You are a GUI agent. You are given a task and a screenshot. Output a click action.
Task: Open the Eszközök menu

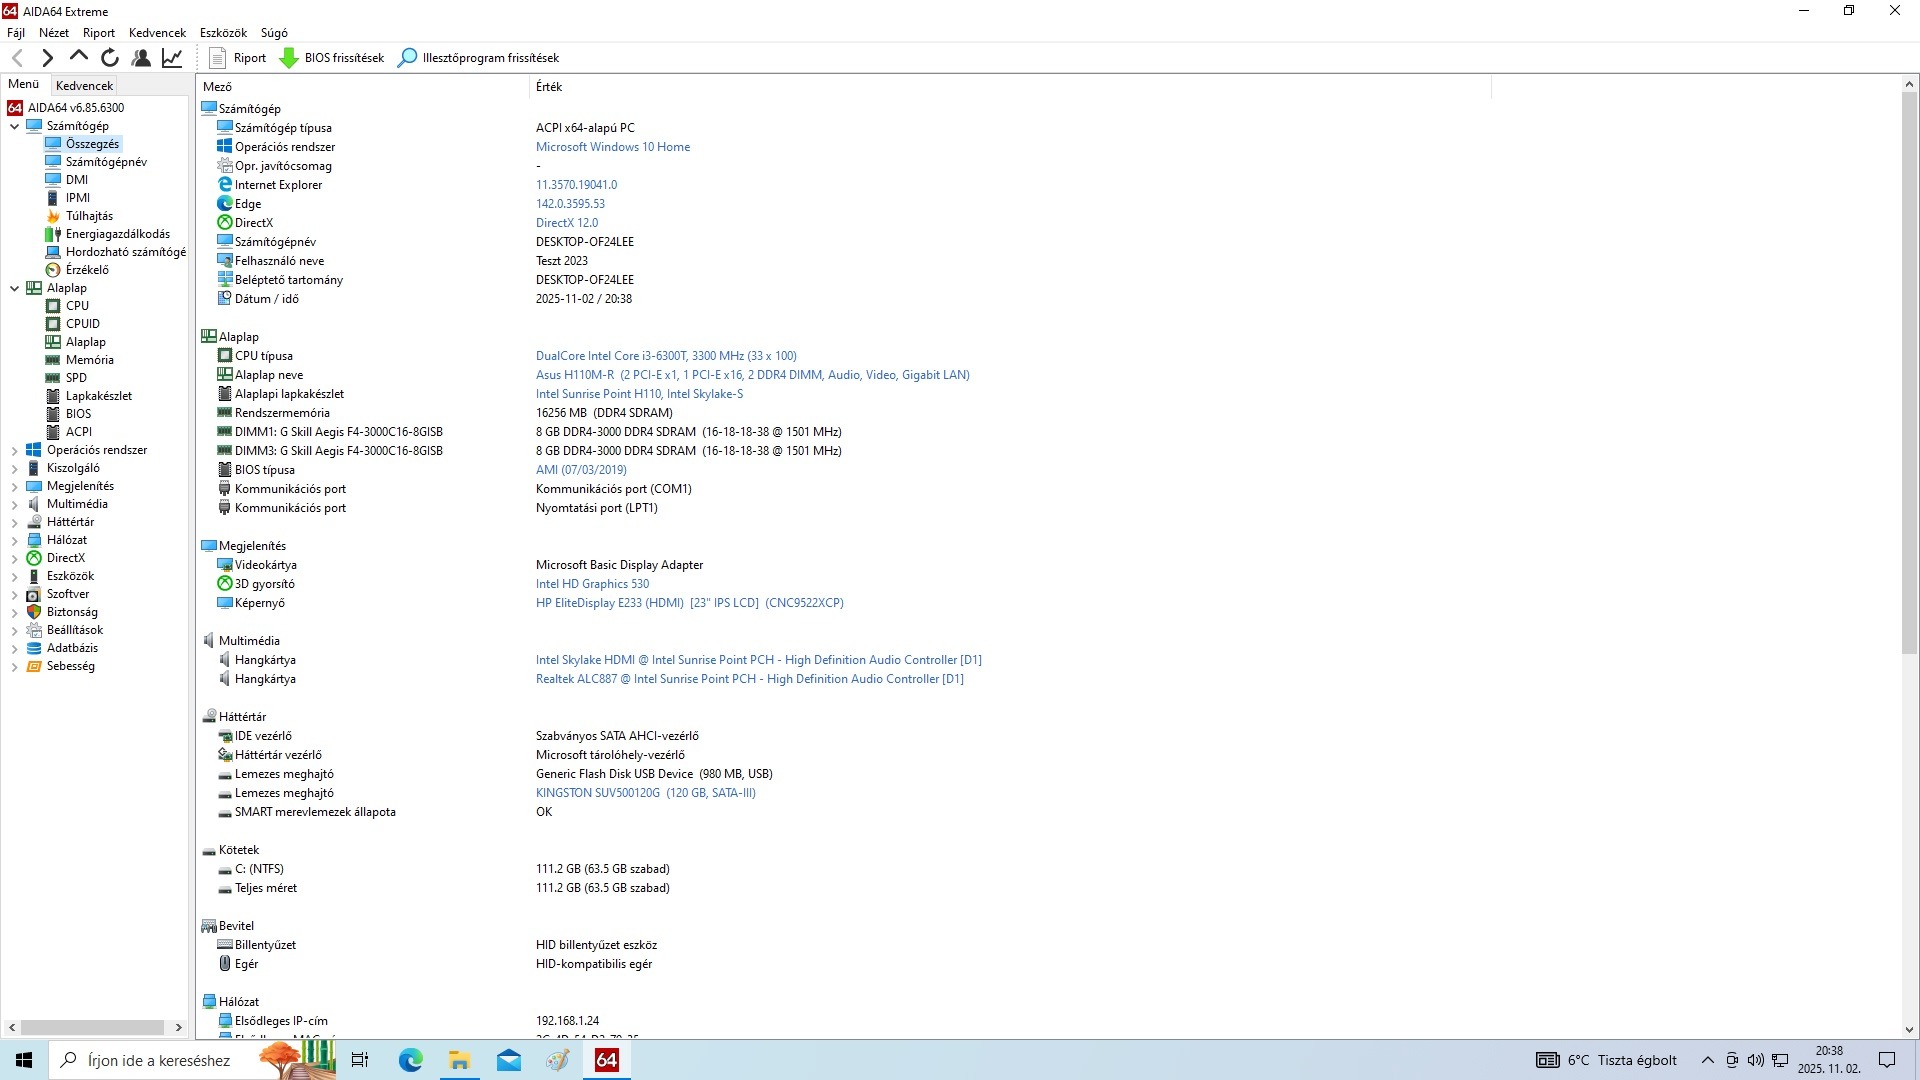[223, 33]
